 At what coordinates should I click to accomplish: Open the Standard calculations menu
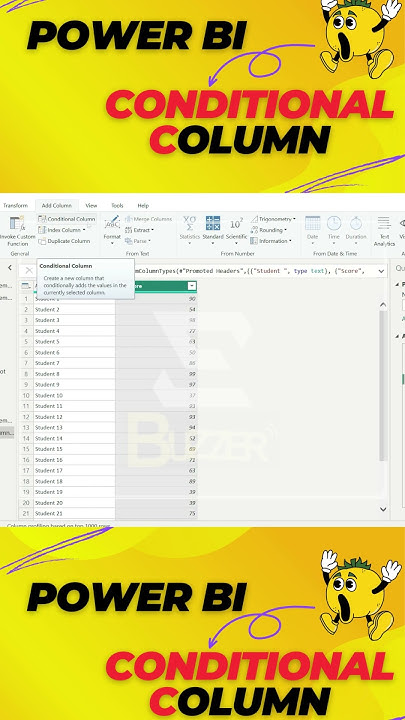(213, 229)
